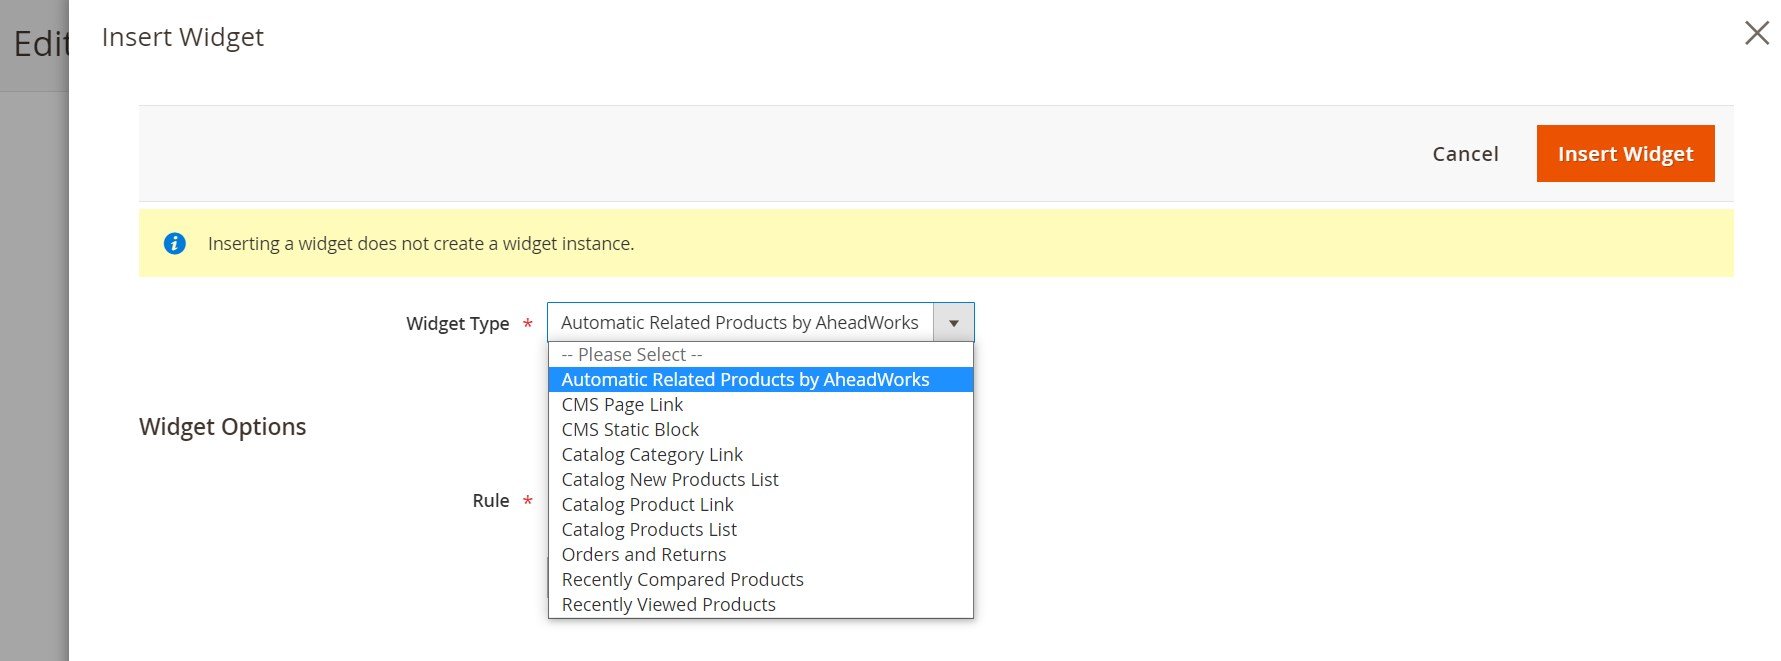Viewport: 1781px width, 661px height.
Task: Choose Automatic Related Products by AheadWorks option
Action: [x=760, y=380]
